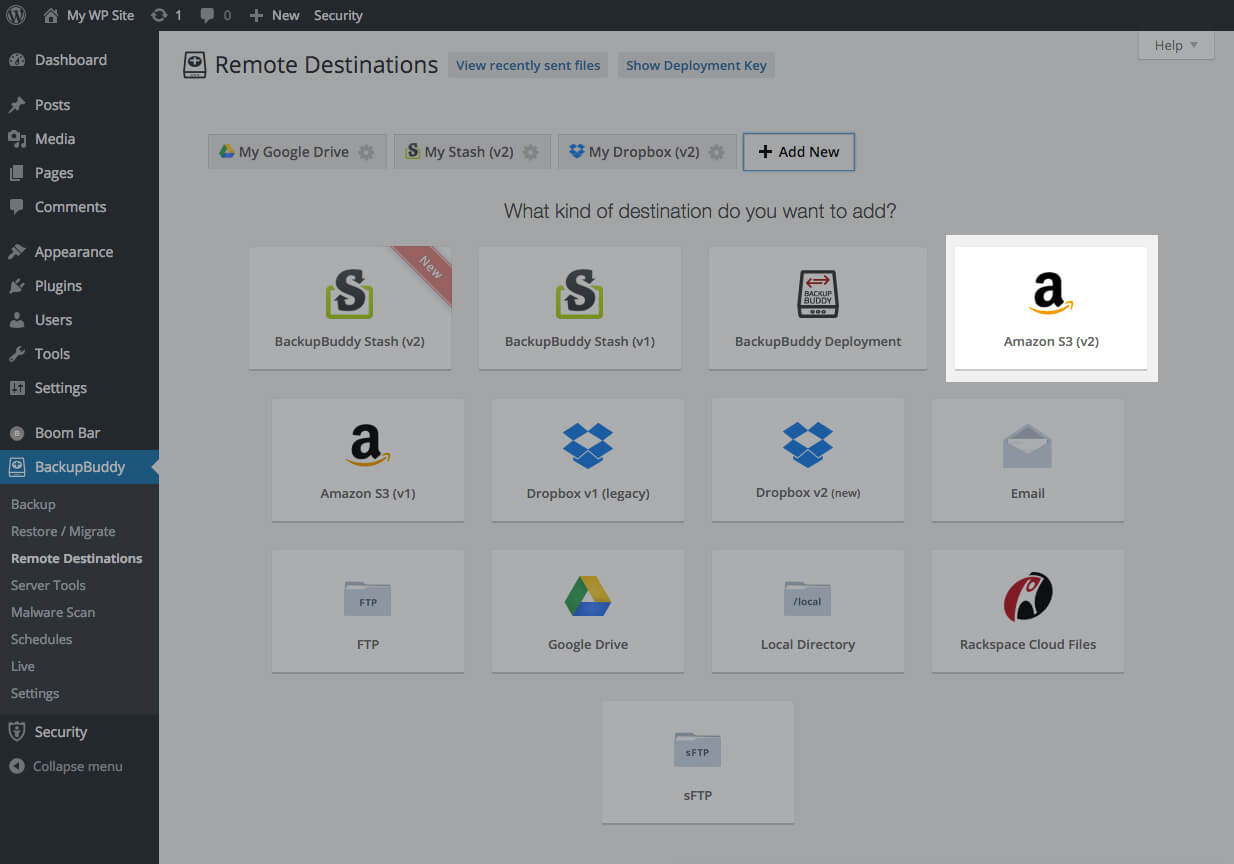
Task: Open the Comments menu item in sidebar
Action: (x=79, y=207)
